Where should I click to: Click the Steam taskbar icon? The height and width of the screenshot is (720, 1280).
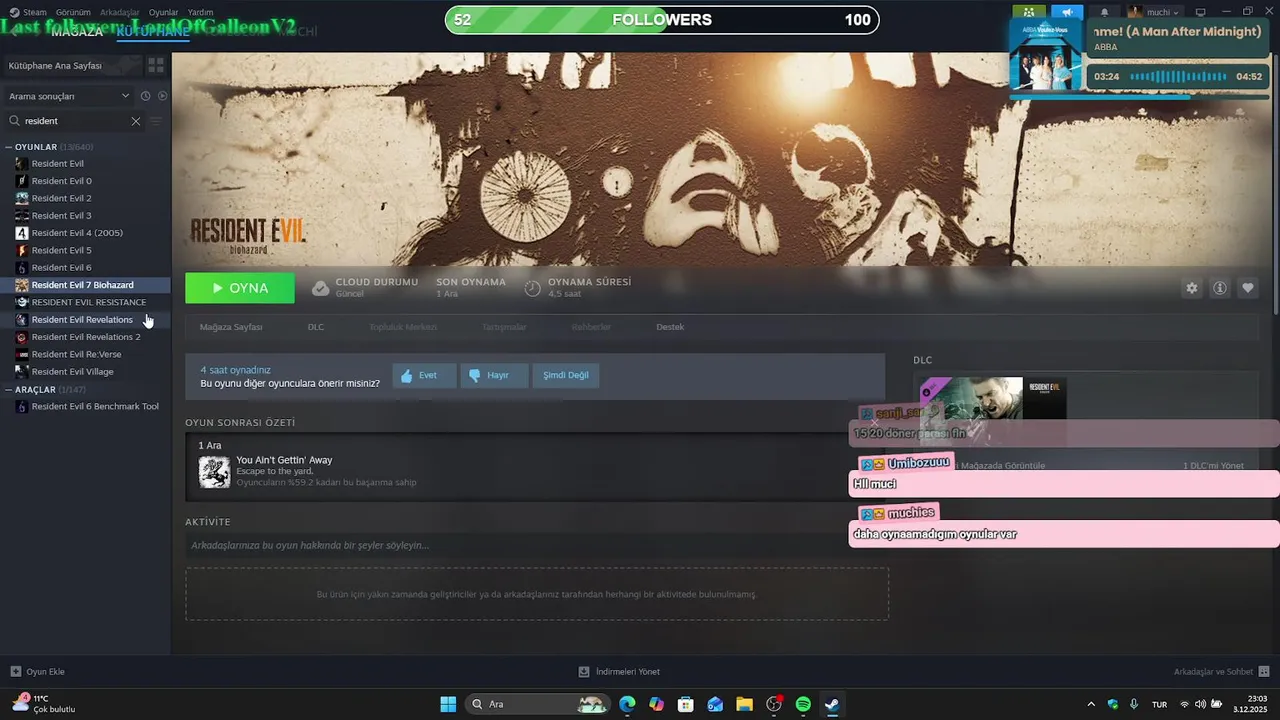pos(832,704)
